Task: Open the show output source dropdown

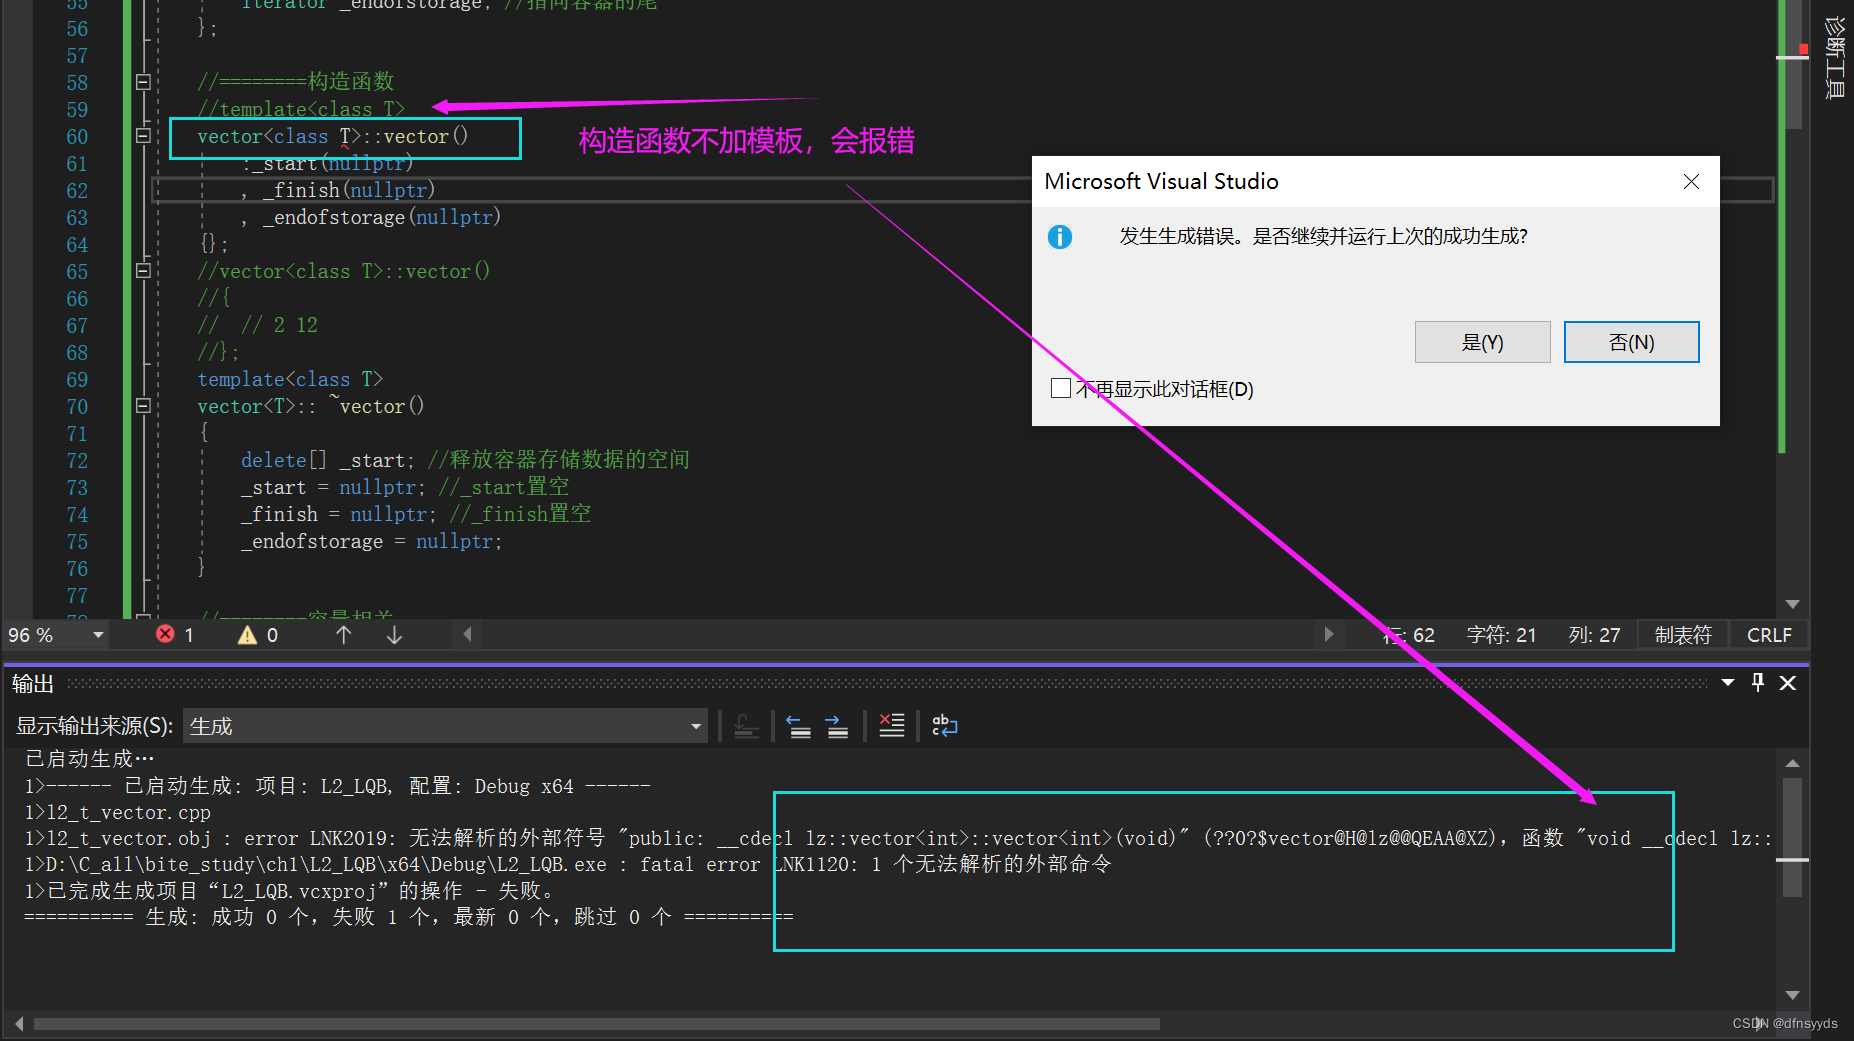Action: (445, 726)
